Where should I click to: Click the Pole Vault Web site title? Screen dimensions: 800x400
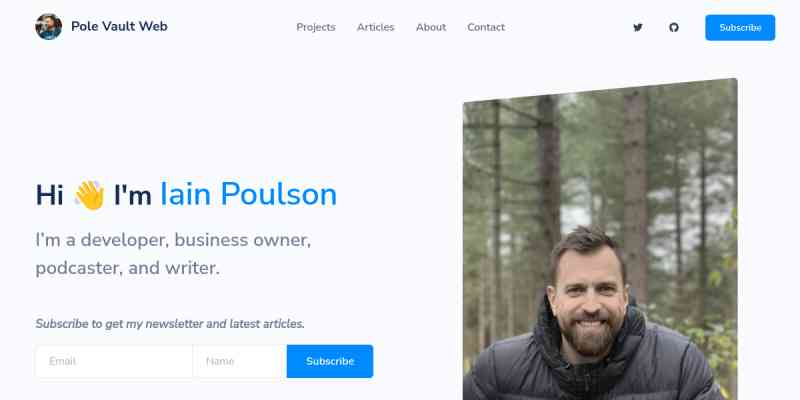click(119, 27)
